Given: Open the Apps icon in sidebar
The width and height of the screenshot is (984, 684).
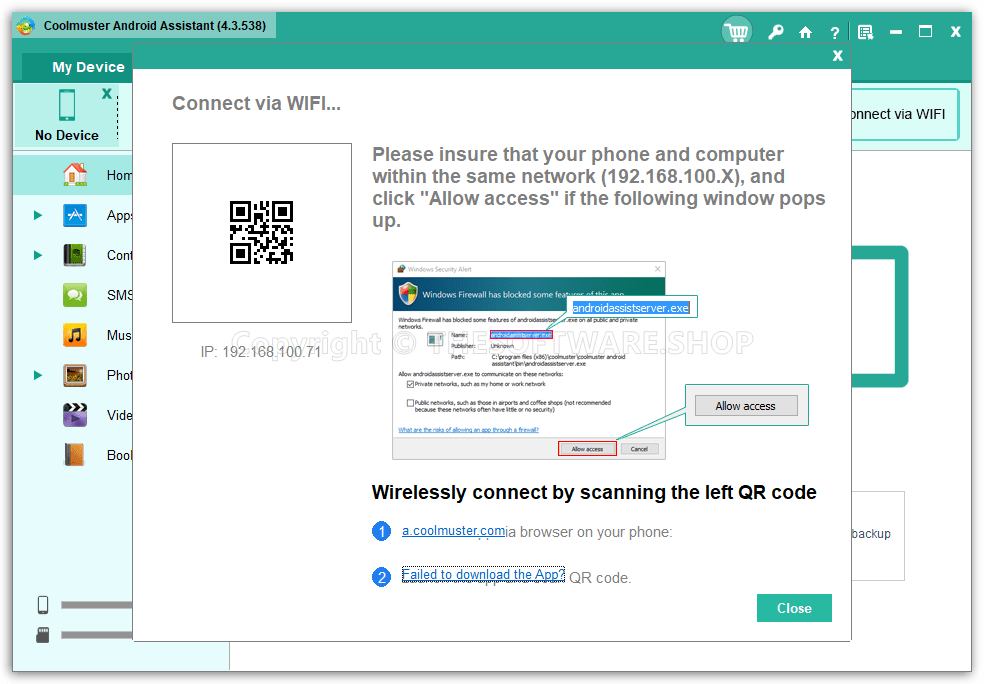Looking at the screenshot, I should pos(75,215).
